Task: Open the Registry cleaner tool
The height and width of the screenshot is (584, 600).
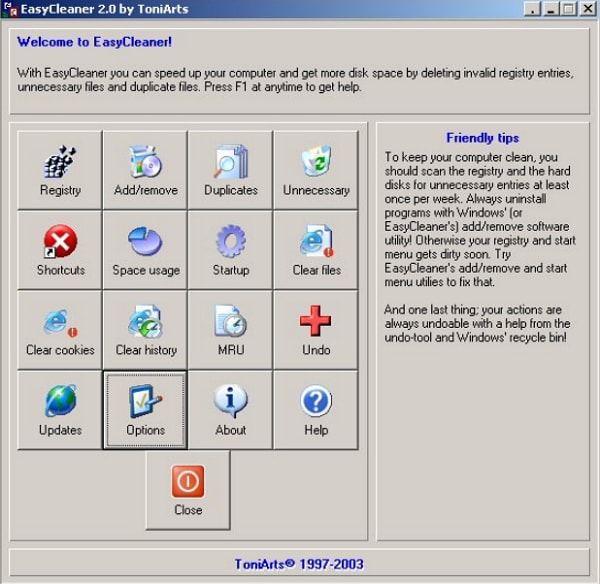Action: coord(60,170)
